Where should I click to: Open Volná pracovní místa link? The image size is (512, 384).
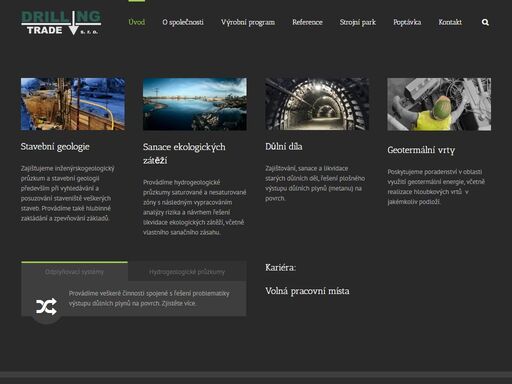[x=307, y=291]
